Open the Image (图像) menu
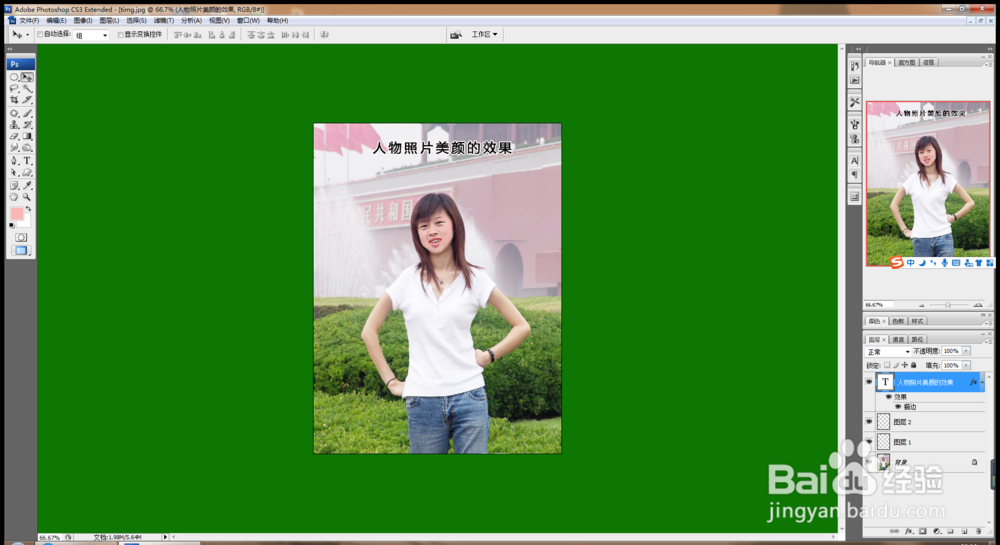This screenshot has width=1000, height=545. (82, 20)
